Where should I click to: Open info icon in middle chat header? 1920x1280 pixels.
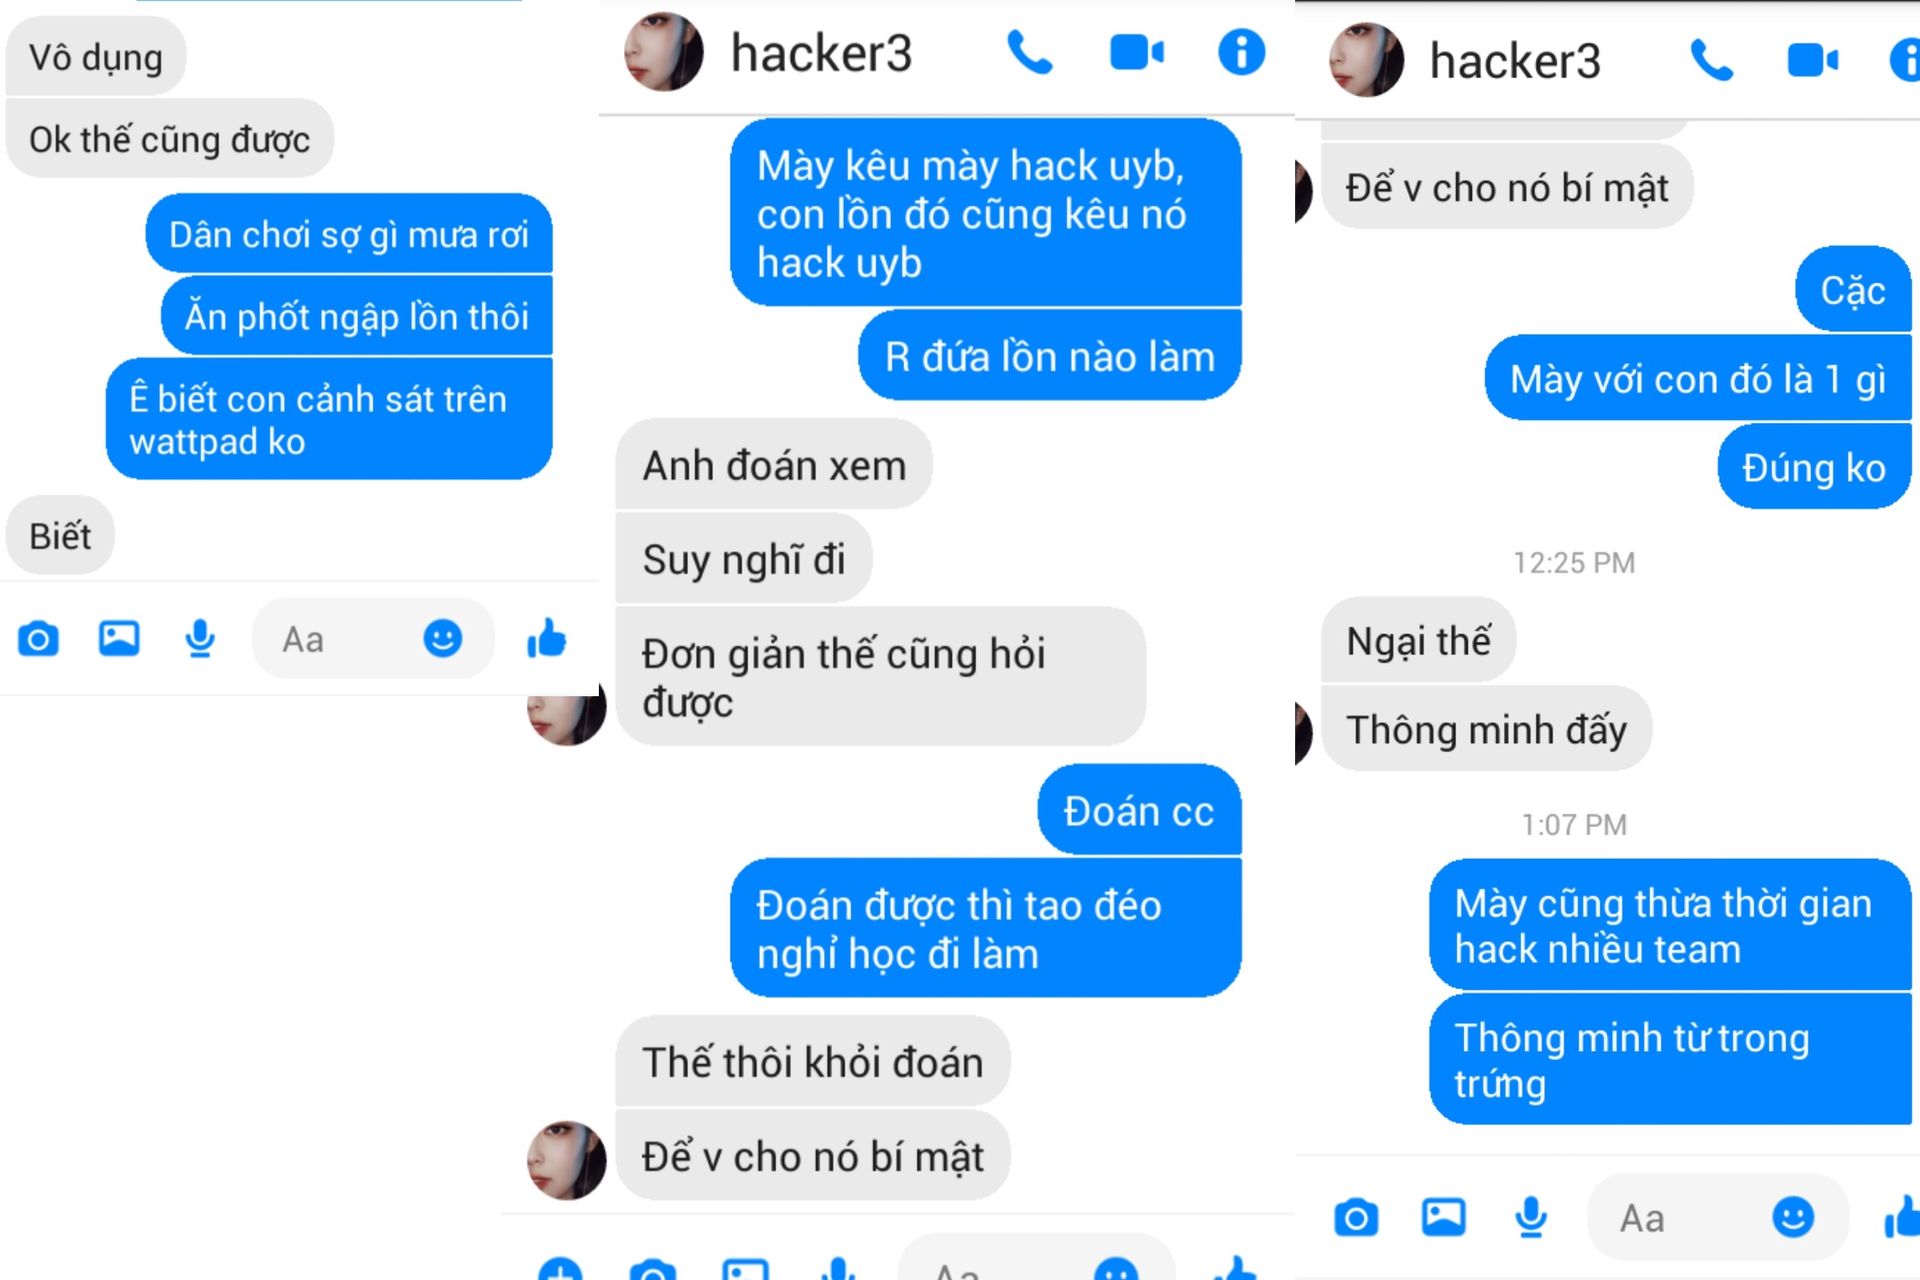(x=1241, y=52)
